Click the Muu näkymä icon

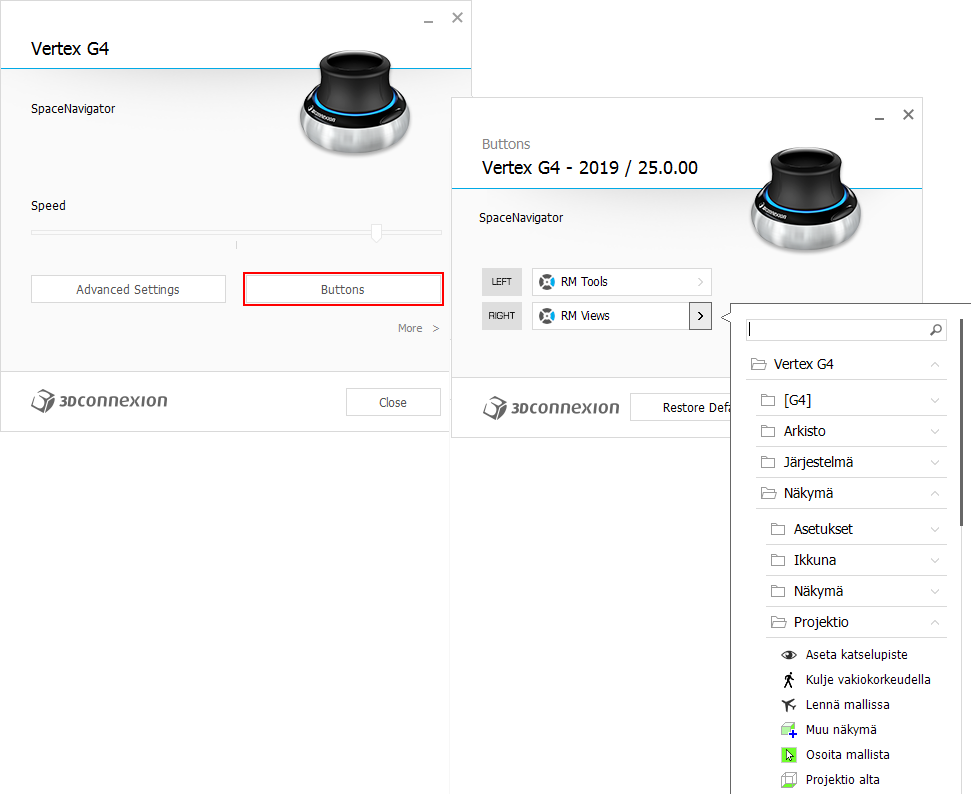[x=788, y=730]
